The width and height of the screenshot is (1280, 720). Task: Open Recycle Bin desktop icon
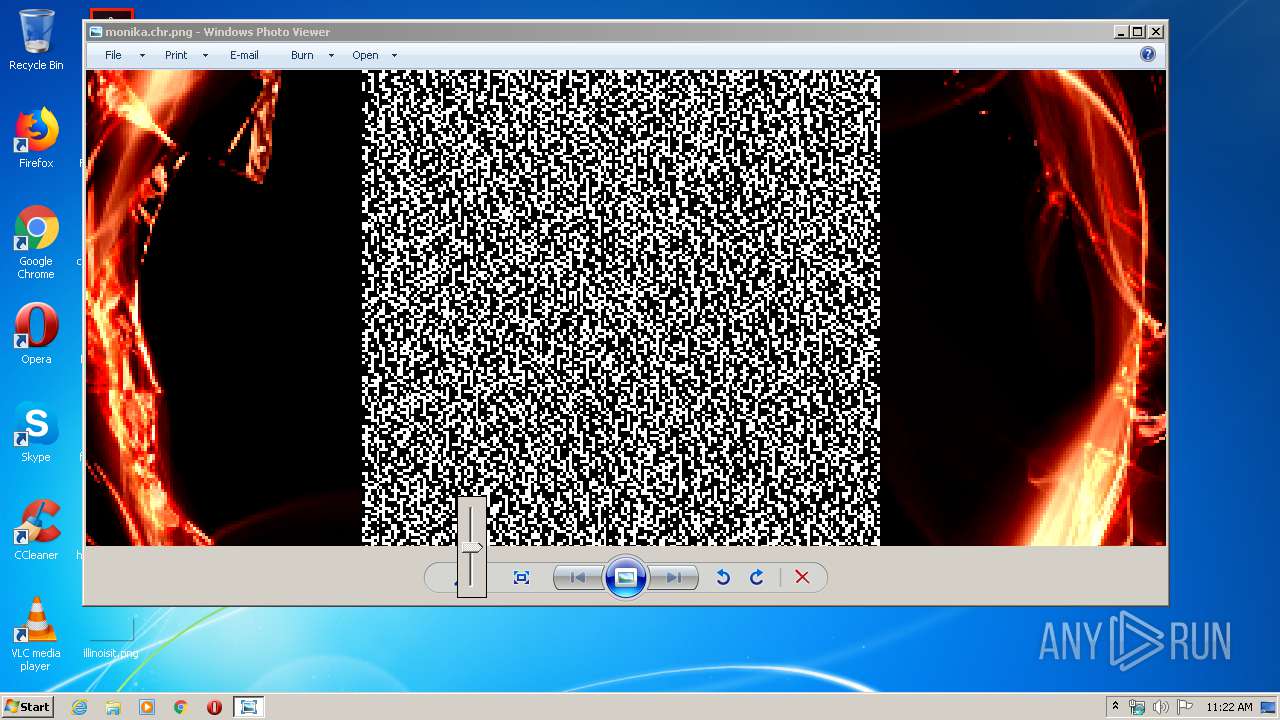coord(36,40)
